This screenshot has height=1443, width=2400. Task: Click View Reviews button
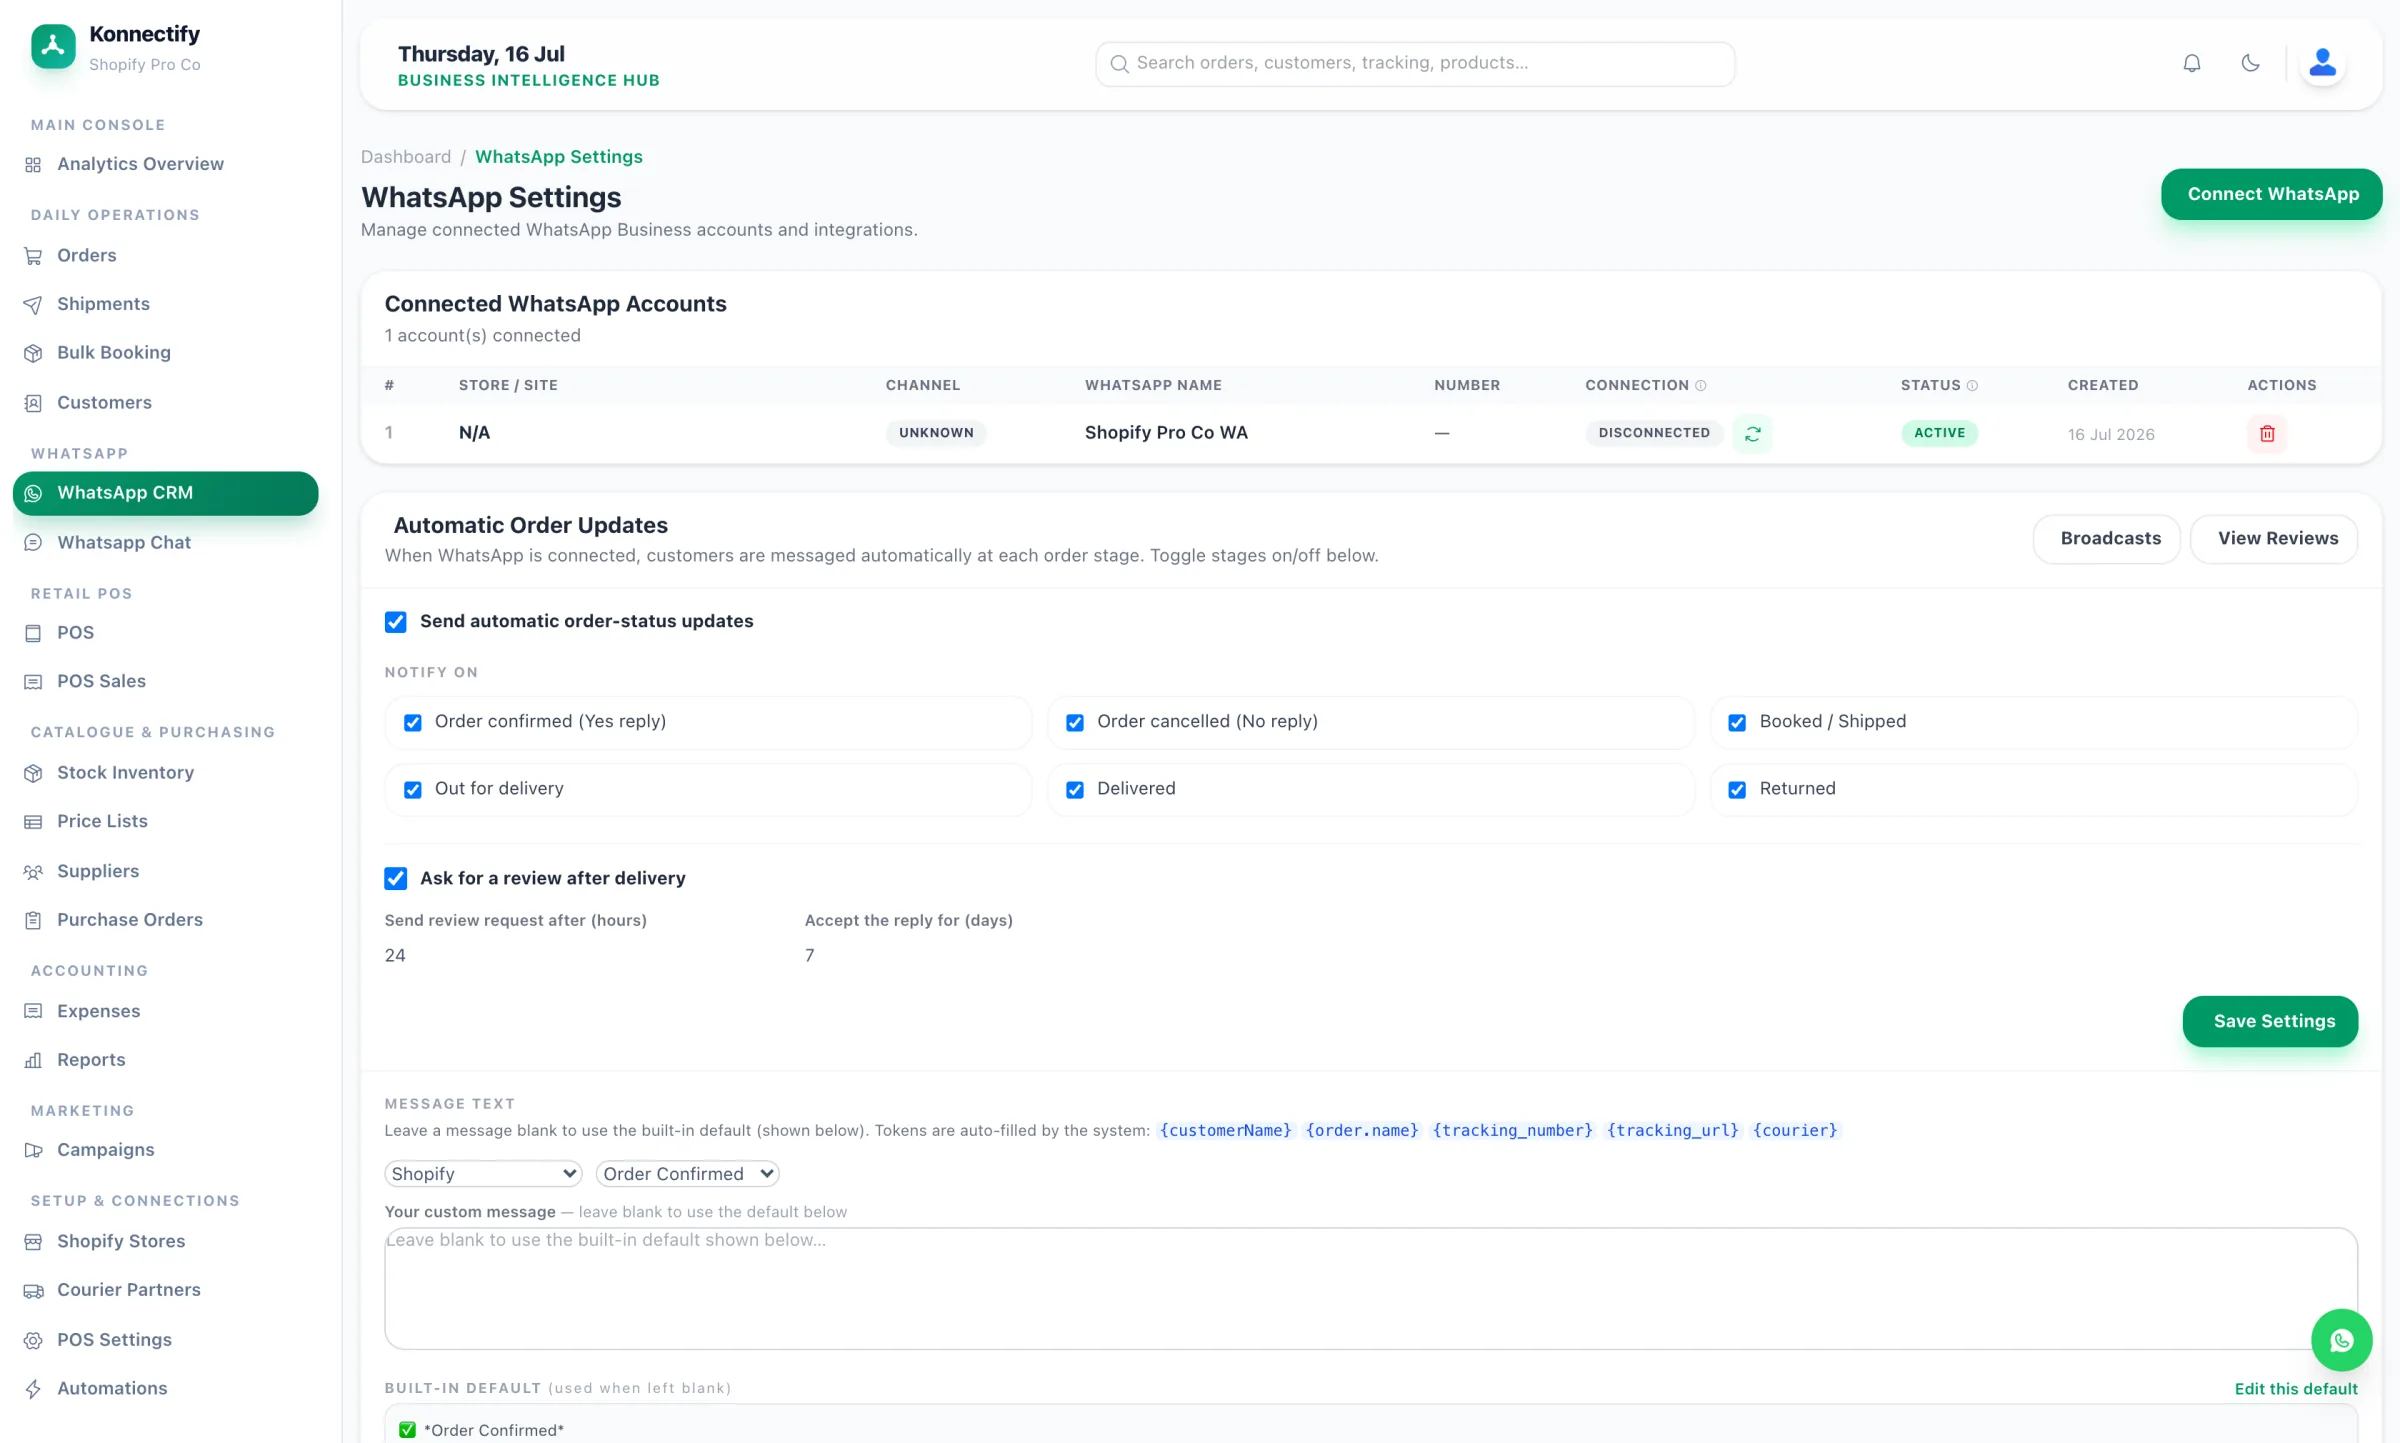point(2274,539)
